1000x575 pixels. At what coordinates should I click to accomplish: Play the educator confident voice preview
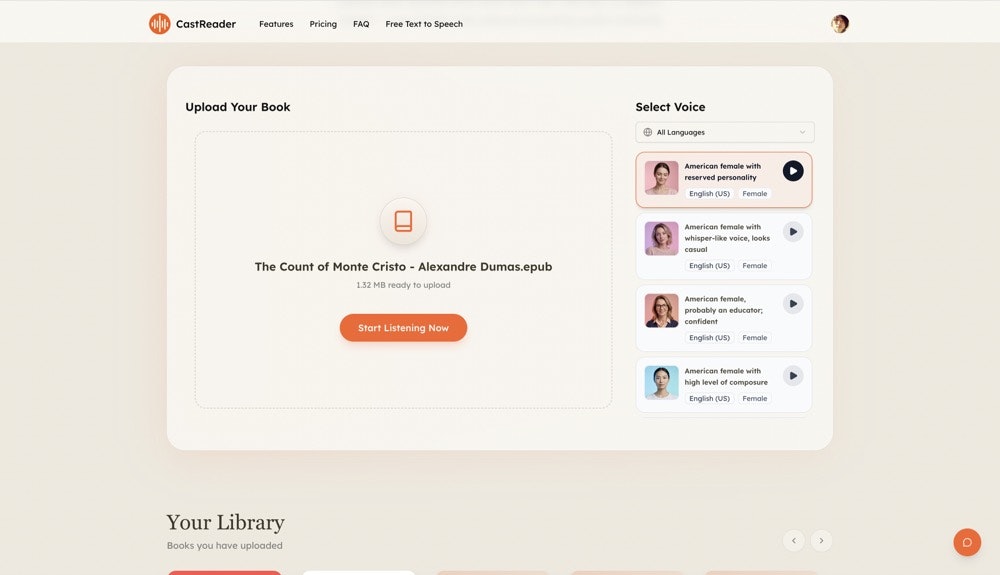pos(793,303)
